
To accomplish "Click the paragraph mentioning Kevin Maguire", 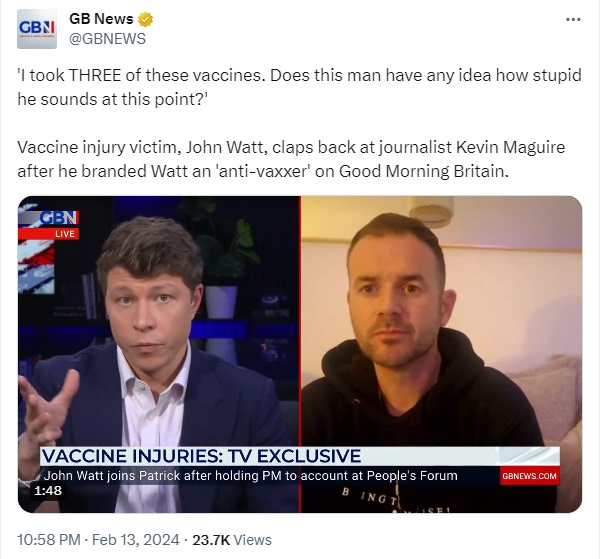I will pos(291,159).
